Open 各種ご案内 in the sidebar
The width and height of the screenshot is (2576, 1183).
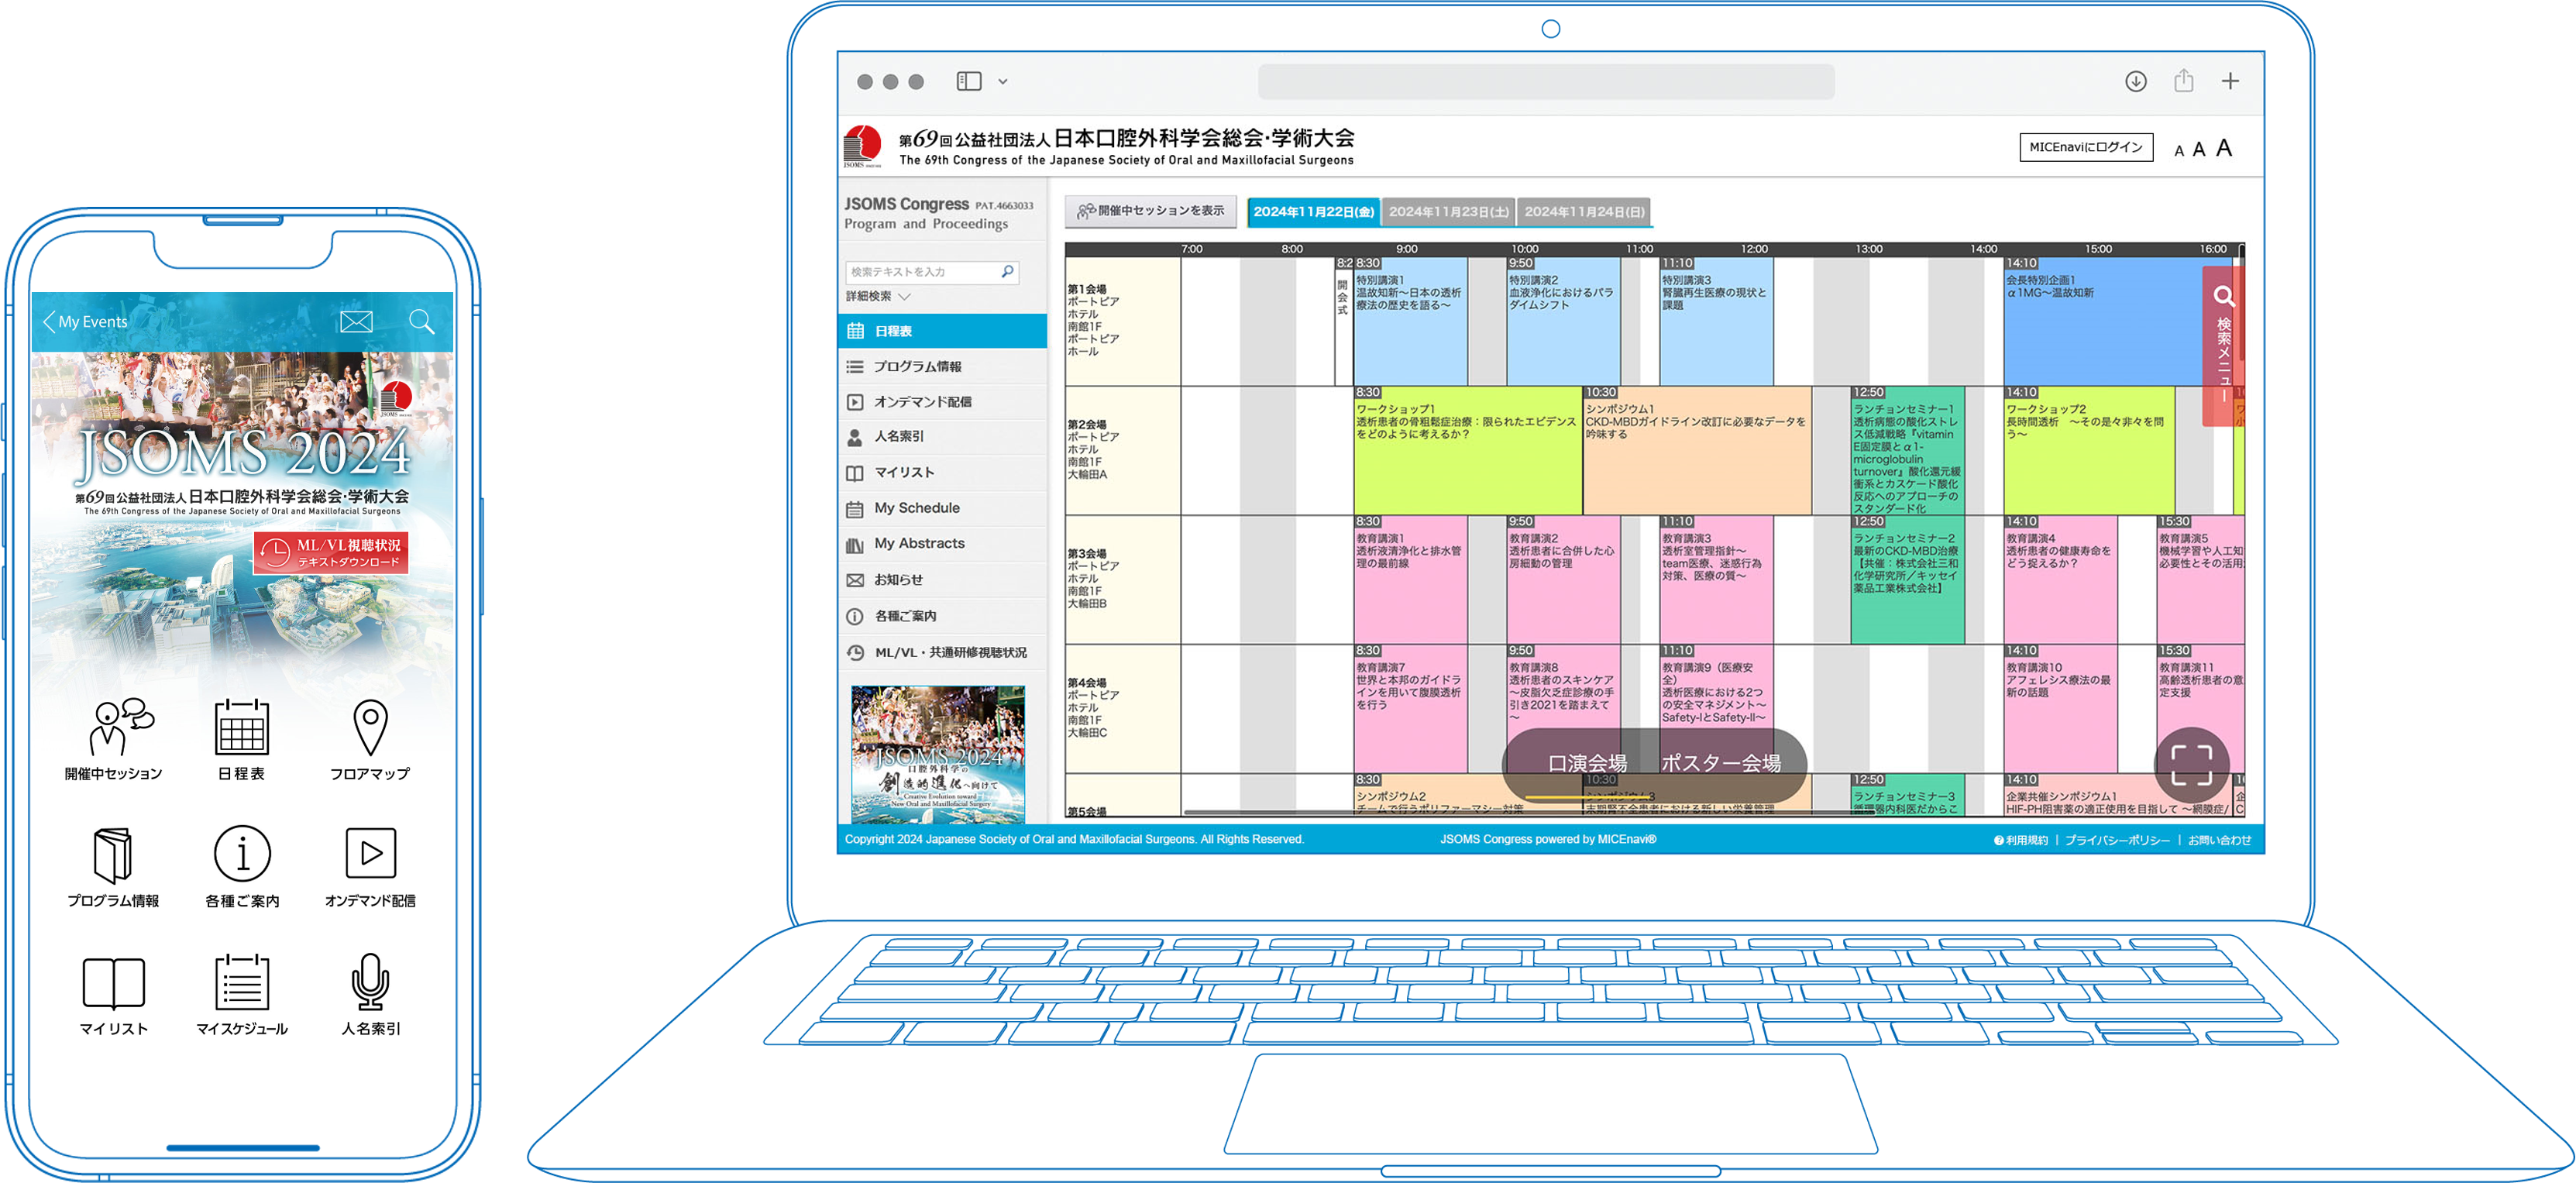click(942, 616)
